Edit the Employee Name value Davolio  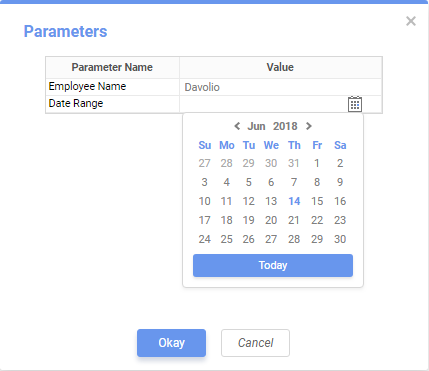(281, 87)
